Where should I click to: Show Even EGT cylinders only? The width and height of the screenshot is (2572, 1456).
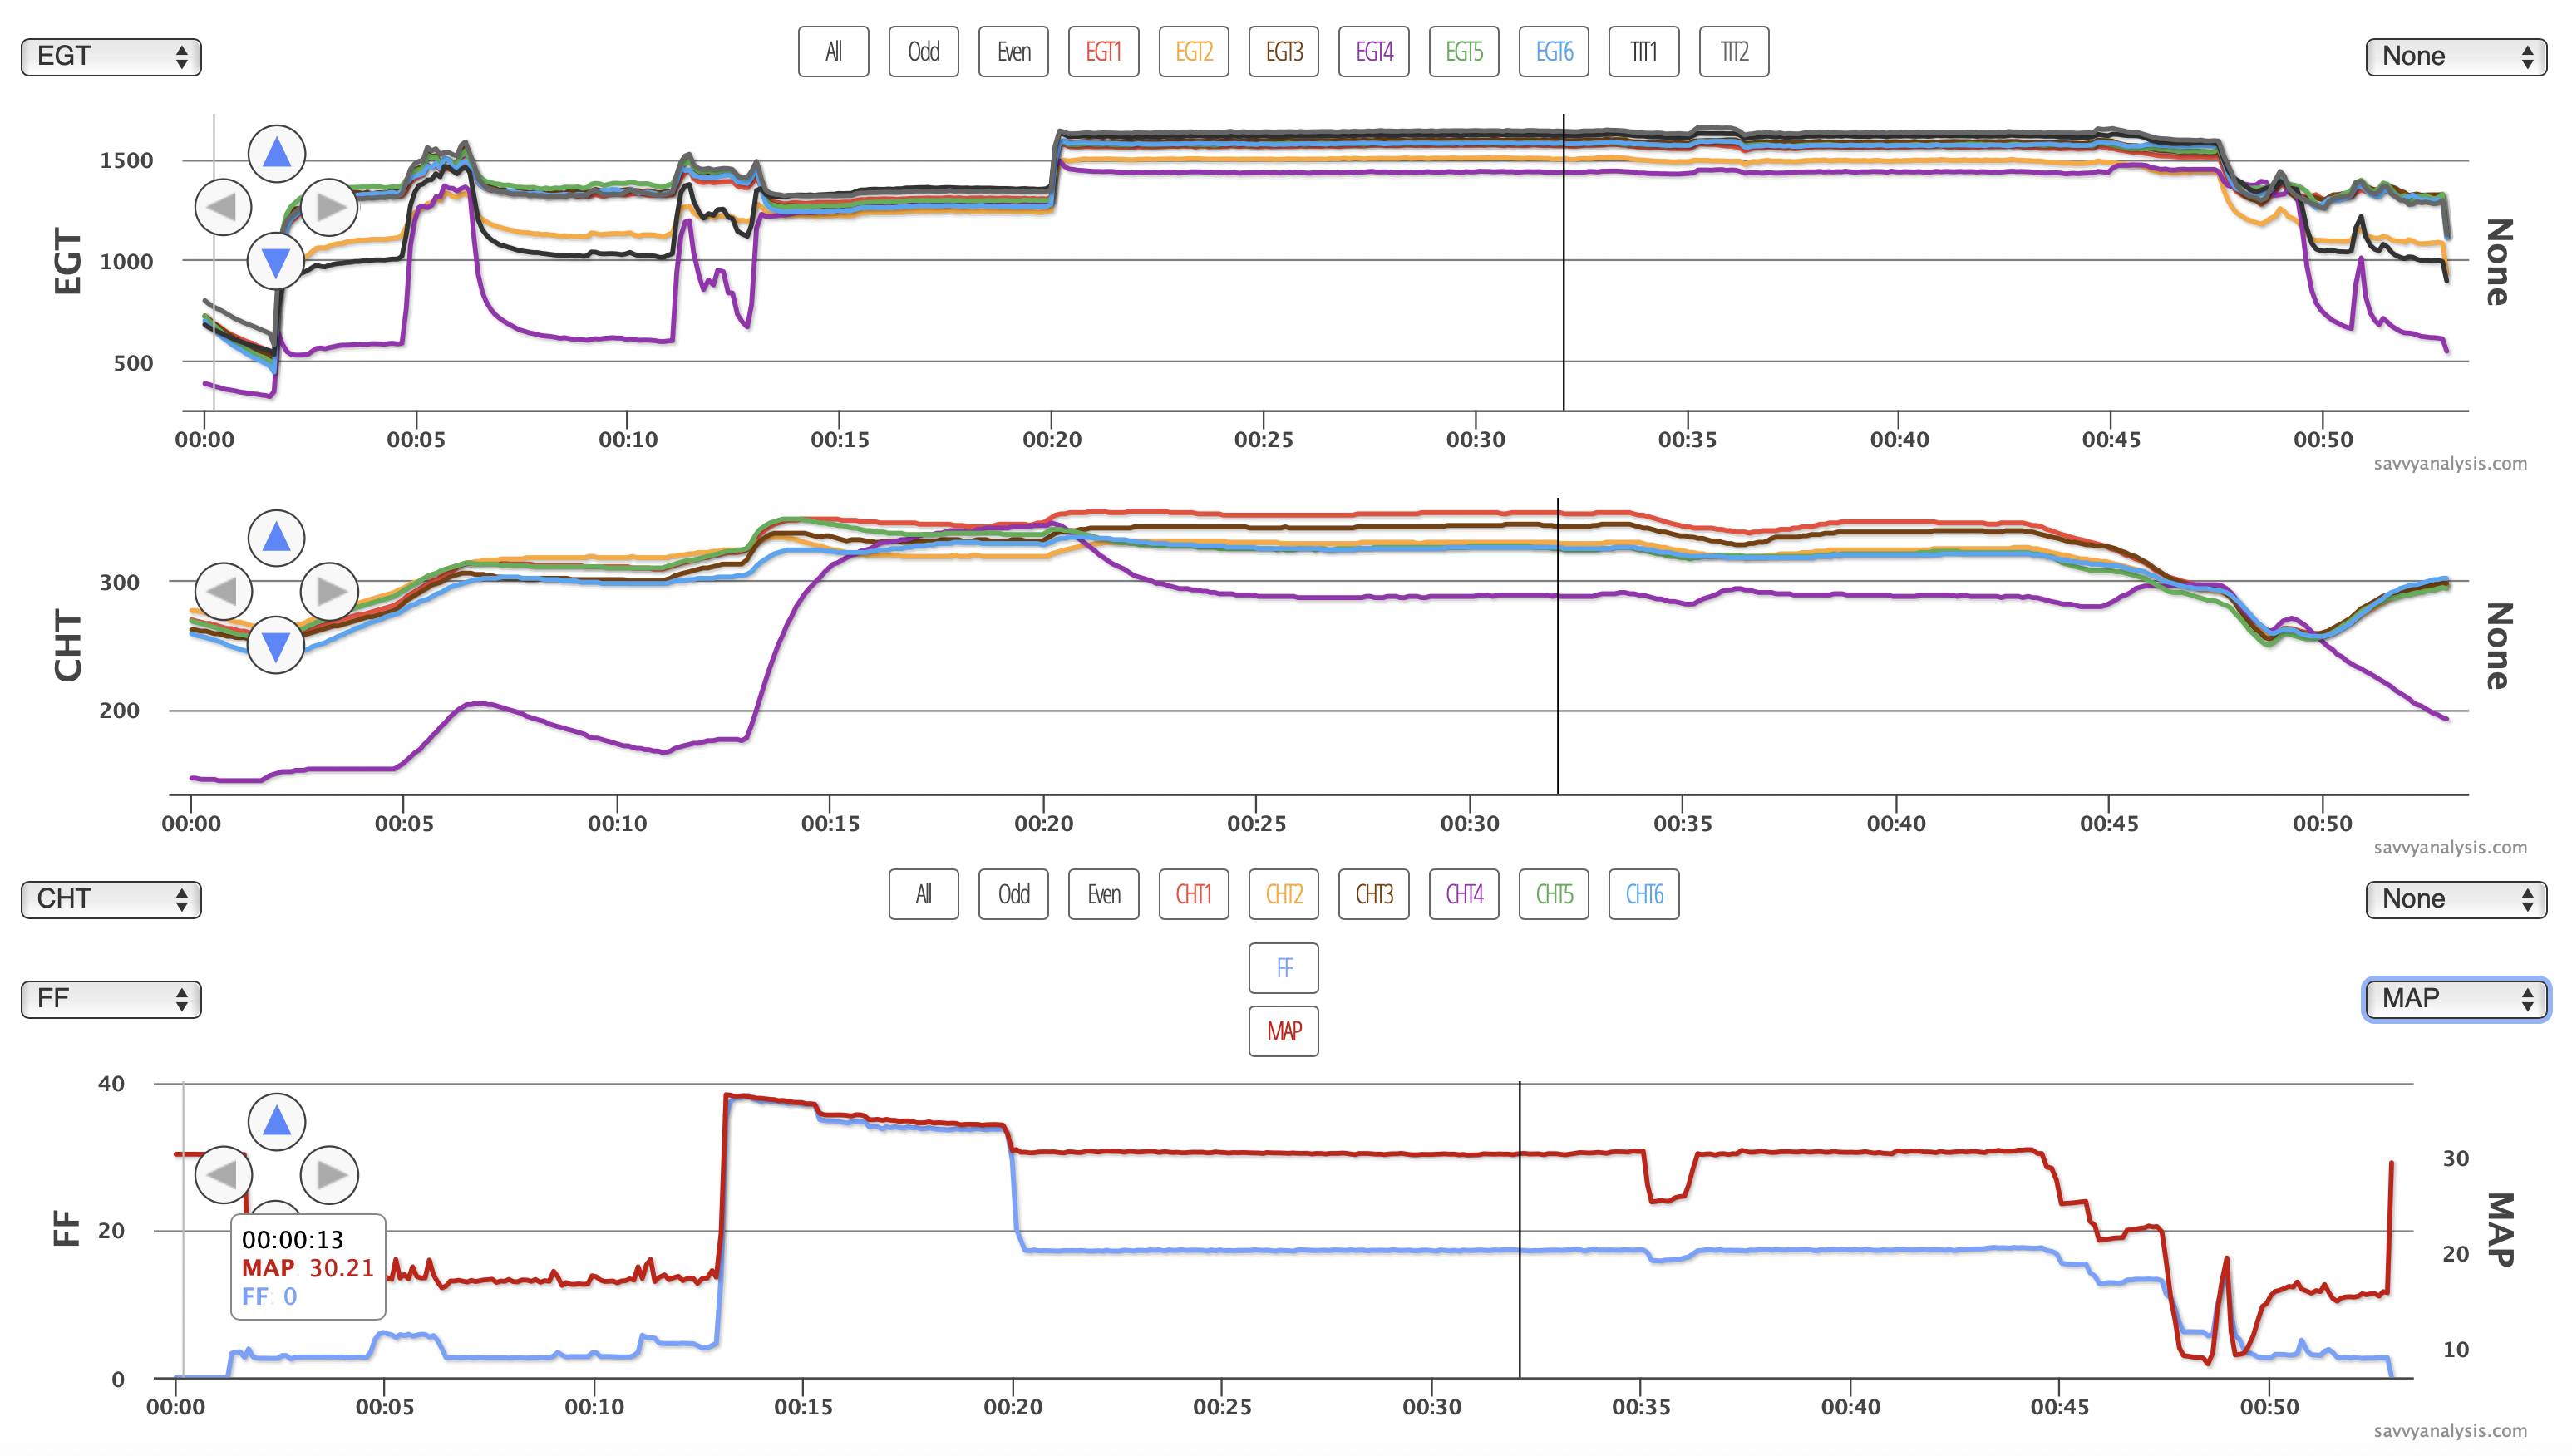(x=1013, y=52)
